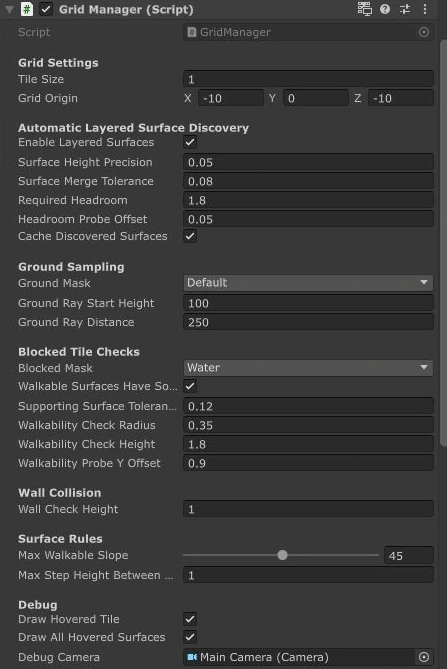Viewport: 447px width, 669px height.
Task: Edit the Walkability Check Radius value
Action: click(x=308, y=425)
